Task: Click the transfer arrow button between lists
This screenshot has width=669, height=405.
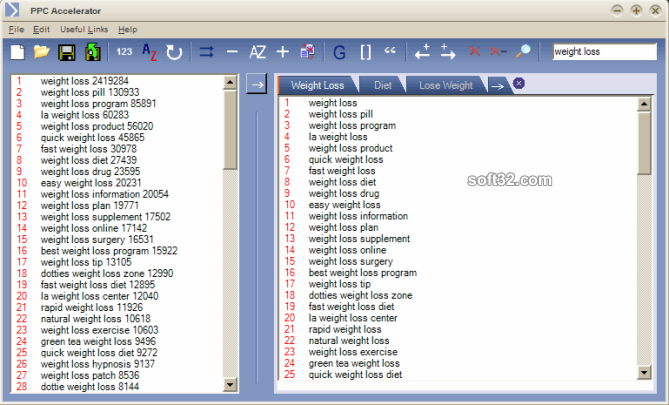Action: click(256, 84)
